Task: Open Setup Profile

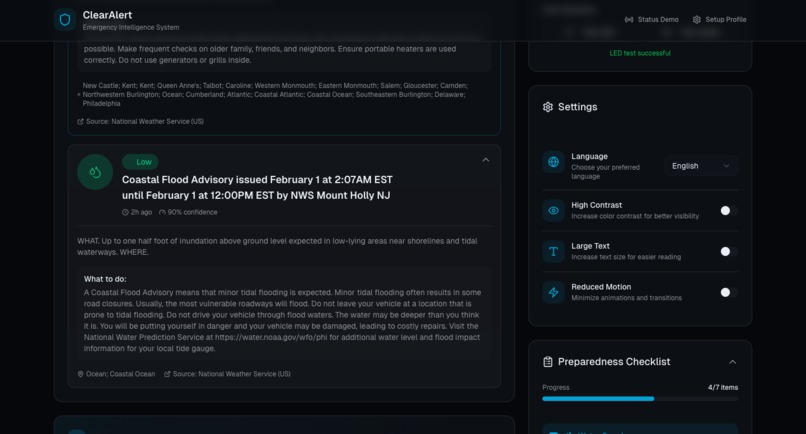Action: click(719, 20)
